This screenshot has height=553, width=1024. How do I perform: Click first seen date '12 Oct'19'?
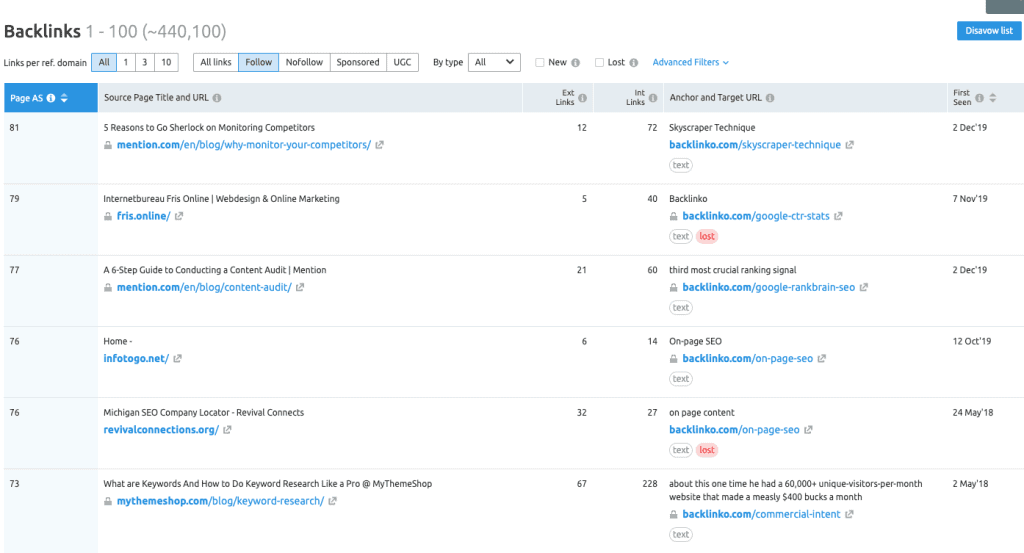pyautogui.click(x=972, y=341)
